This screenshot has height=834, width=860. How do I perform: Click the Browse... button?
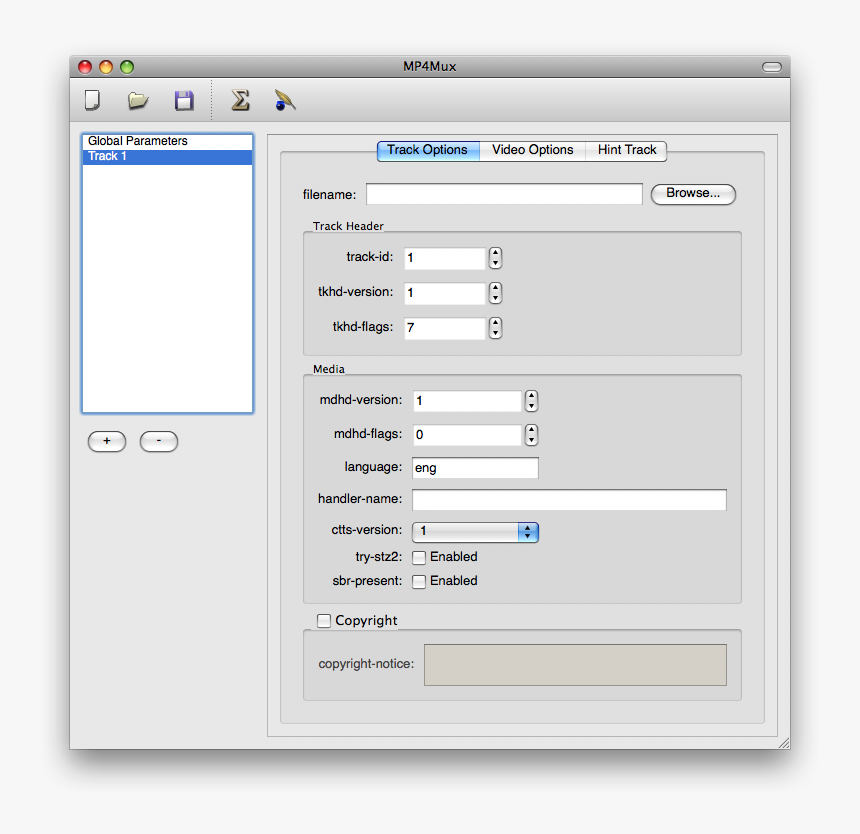click(x=693, y=194)
